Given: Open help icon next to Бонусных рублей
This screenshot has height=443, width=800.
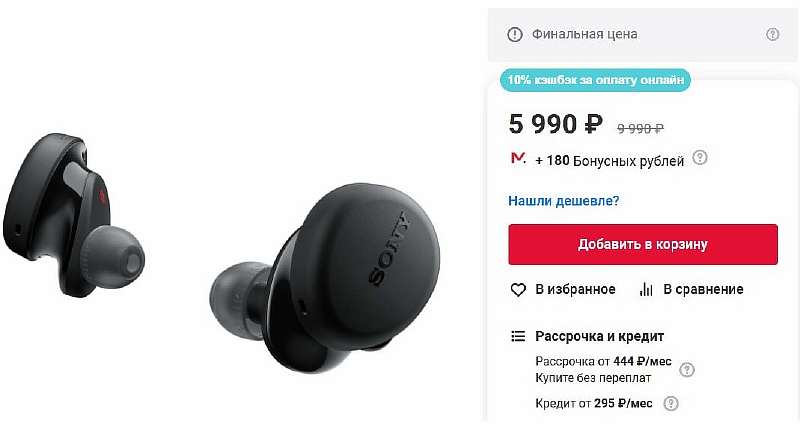Looking at the screenshot, I should coord(700,158).
